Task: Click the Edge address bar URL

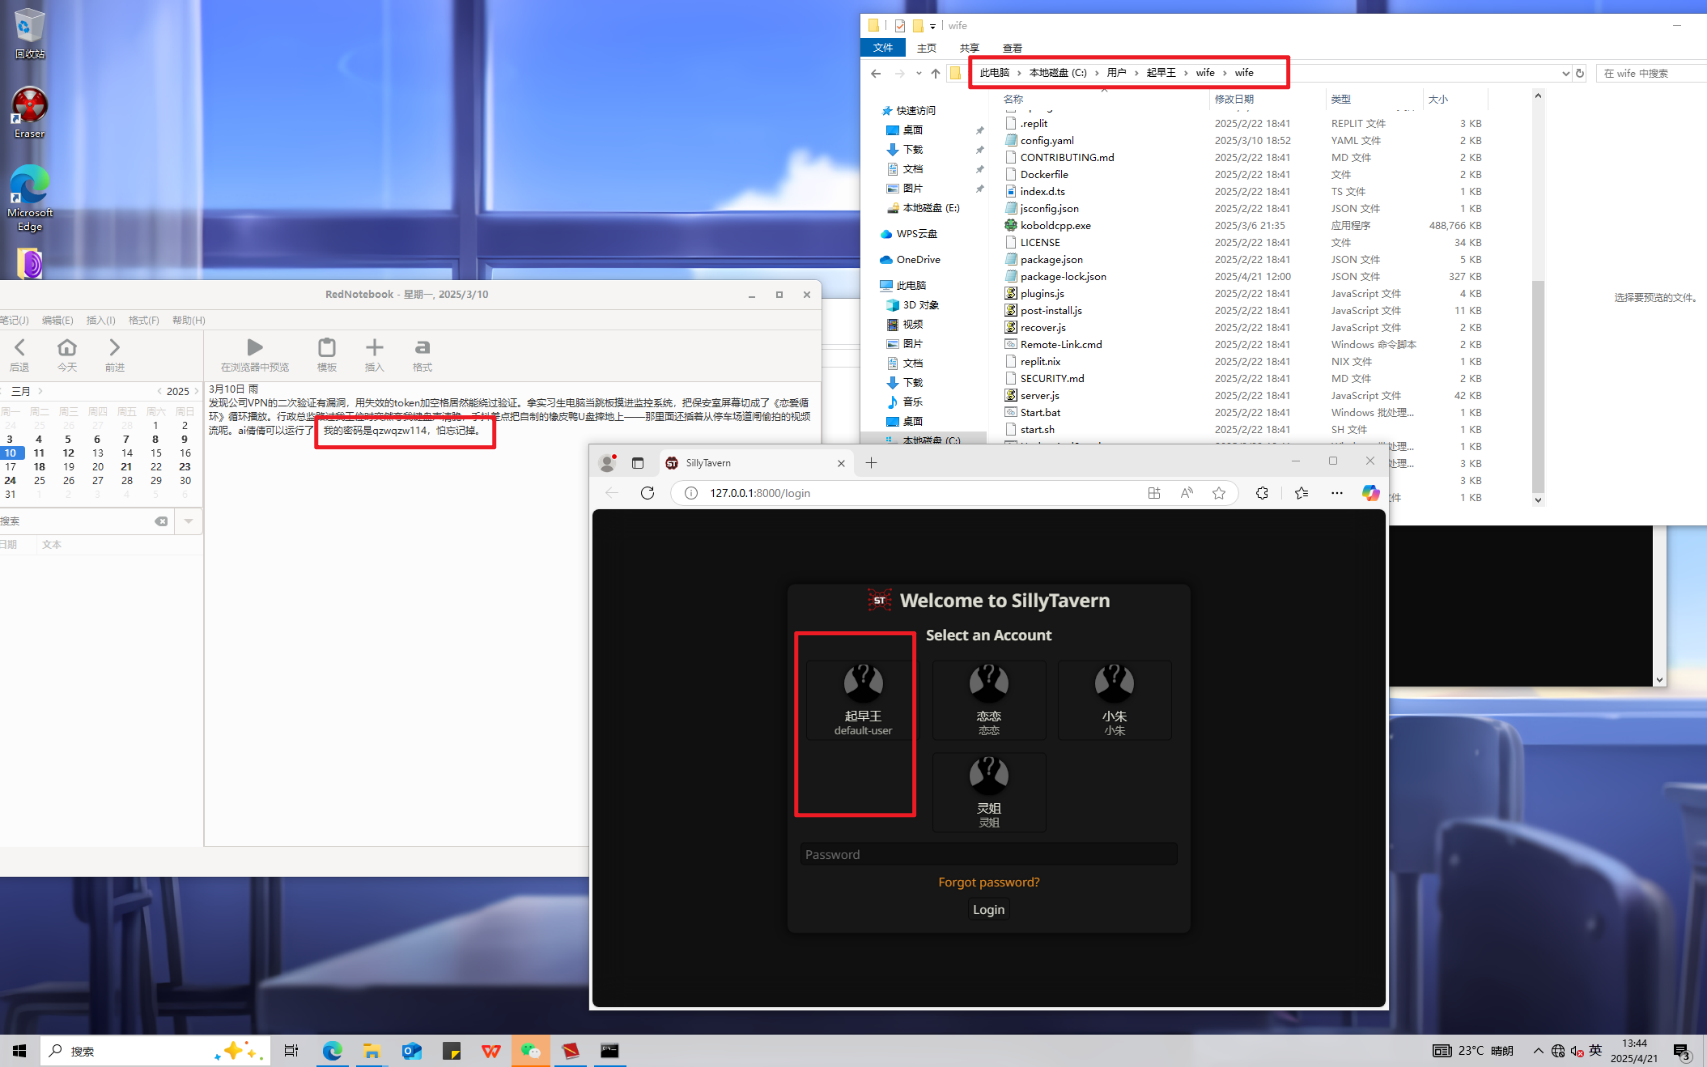Action: [x=760, y=493]
